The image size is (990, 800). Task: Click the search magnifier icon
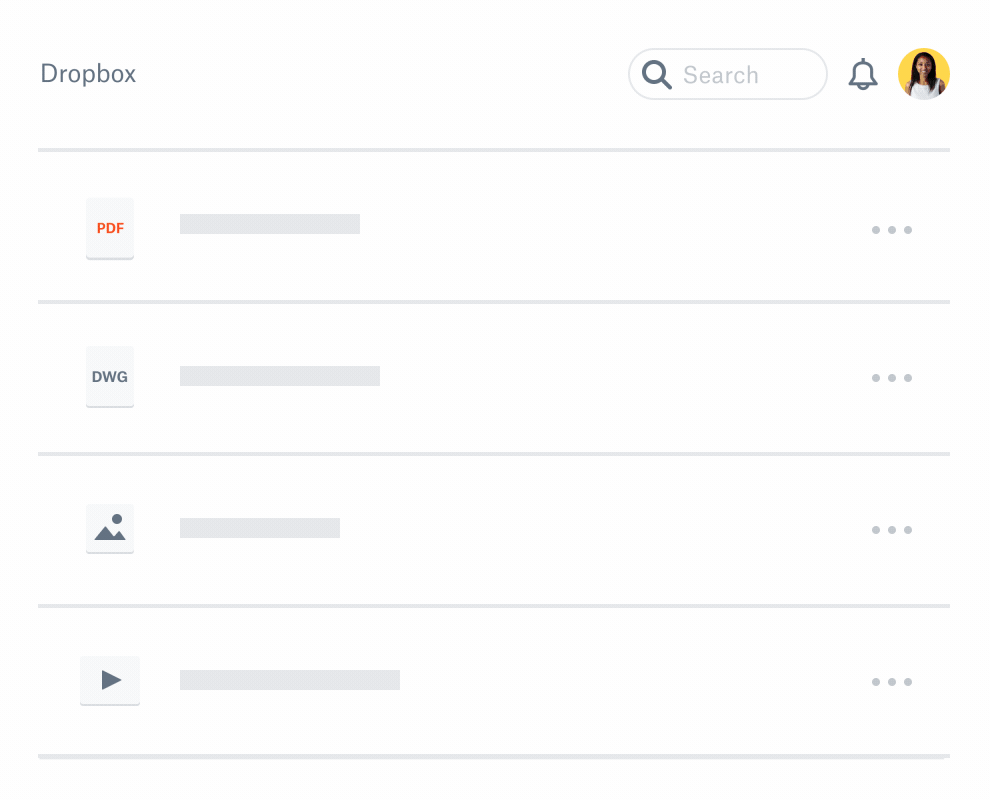pos(657,74)
